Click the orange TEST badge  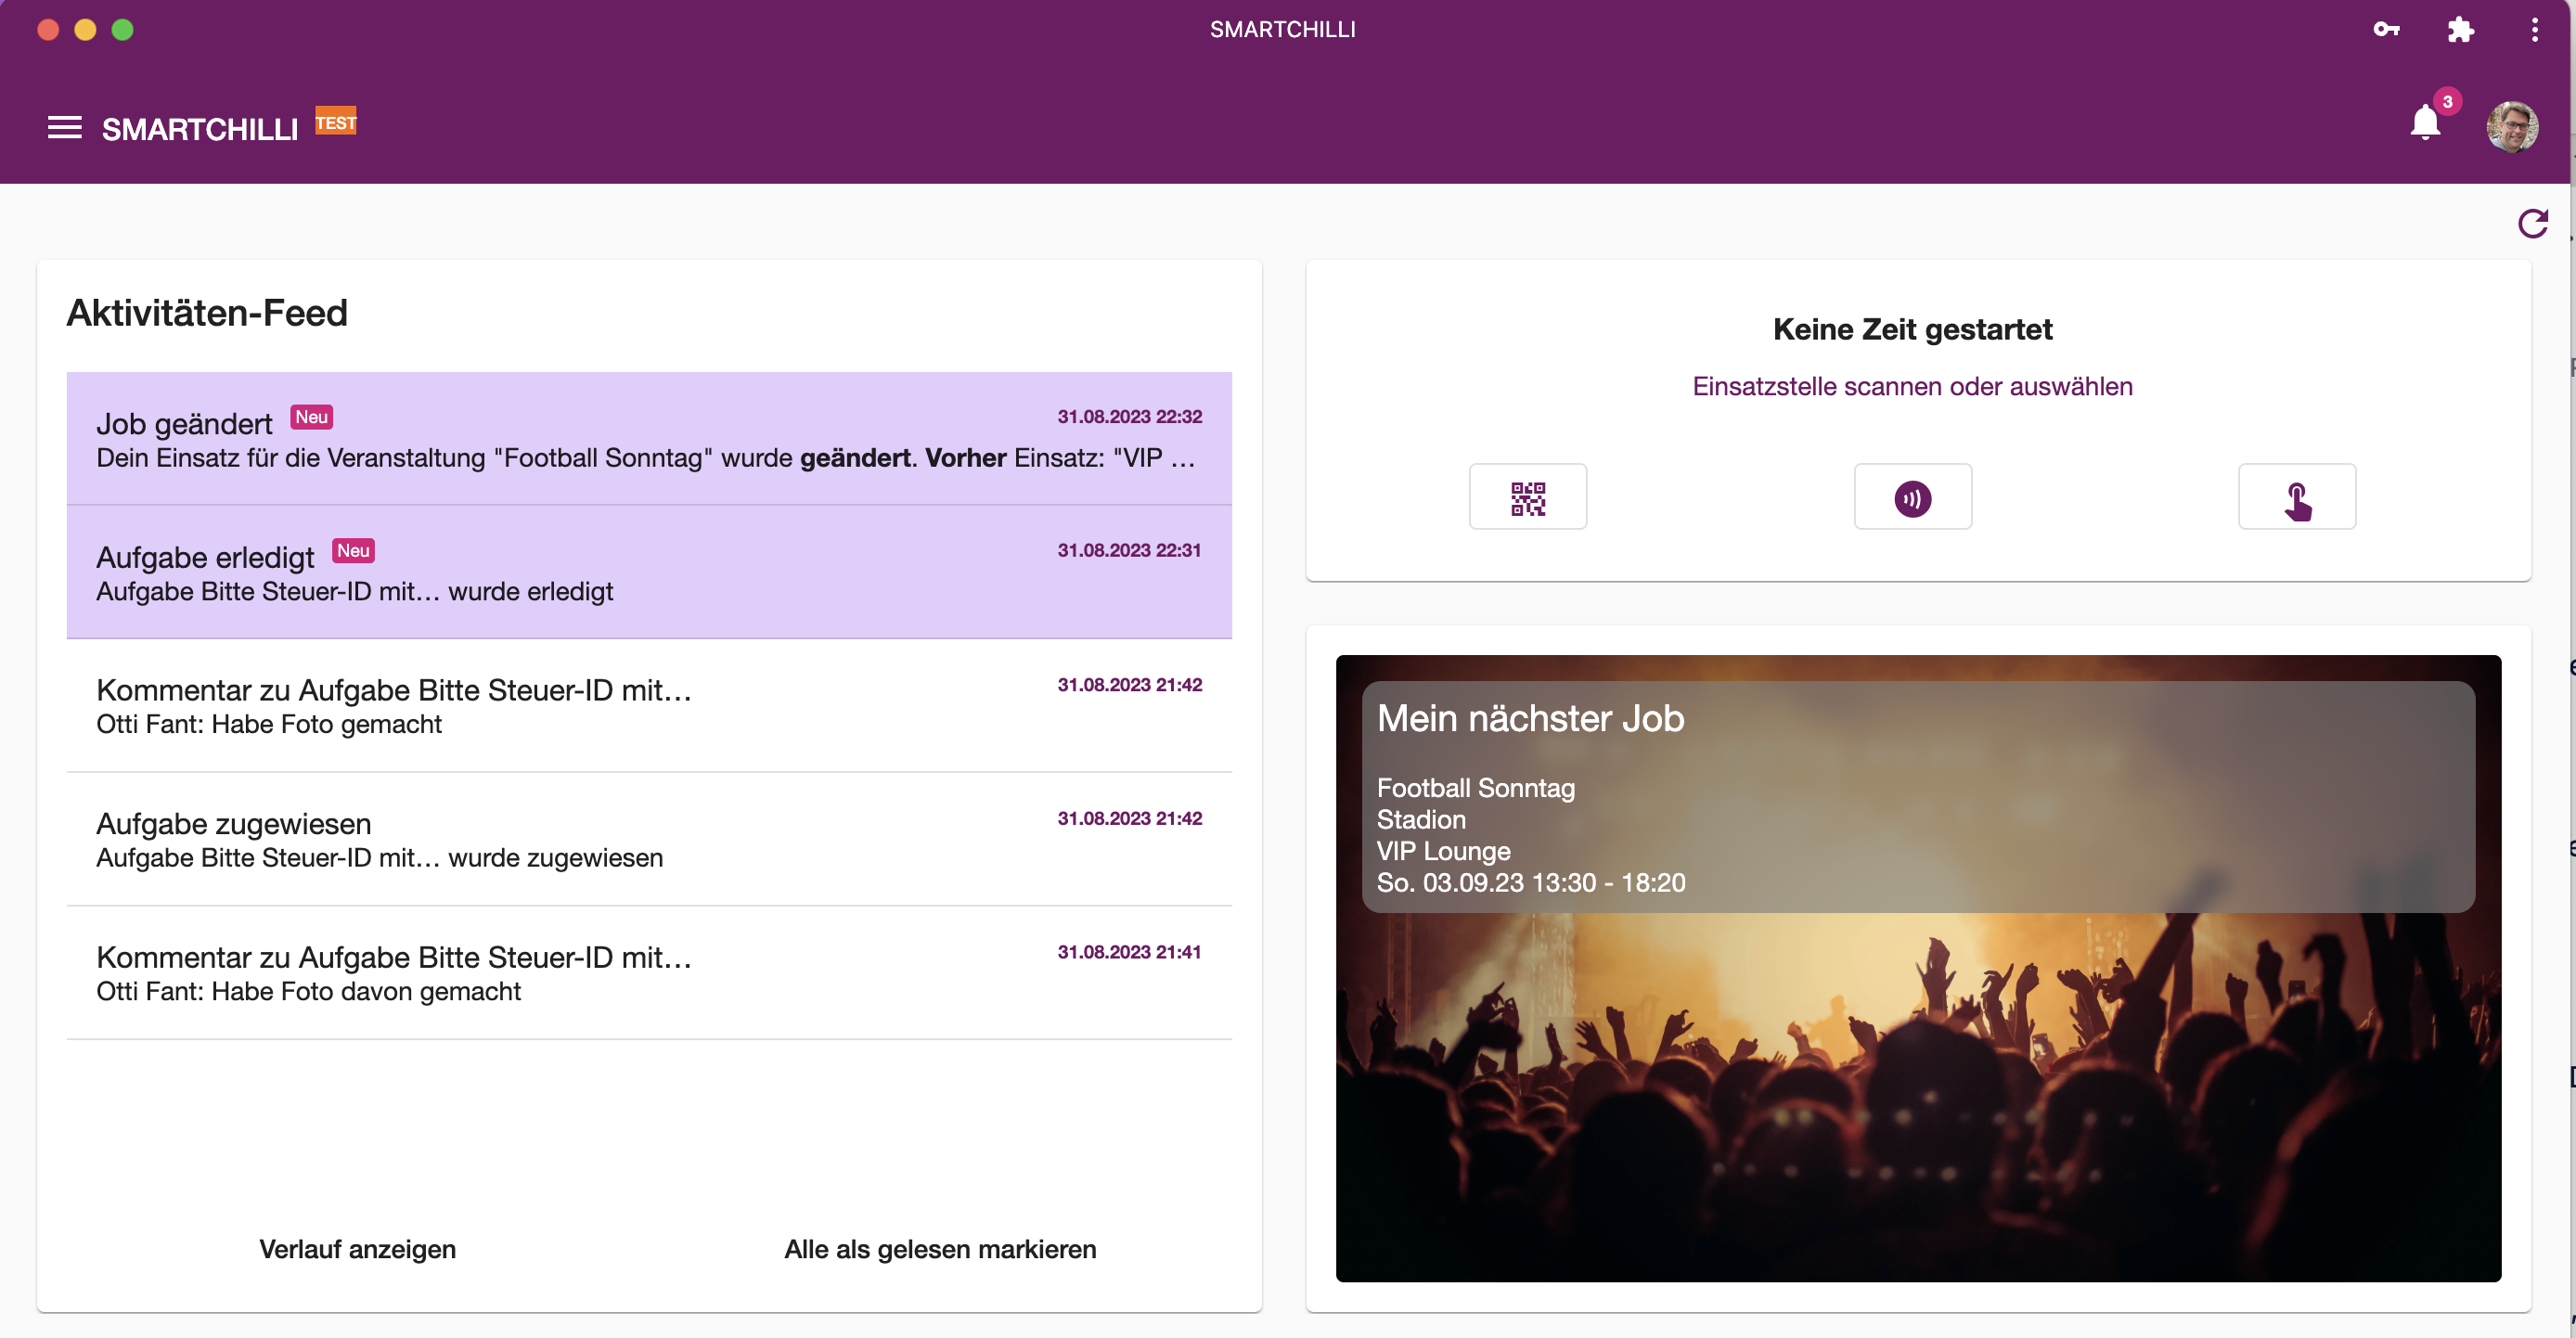click(336, 122)
